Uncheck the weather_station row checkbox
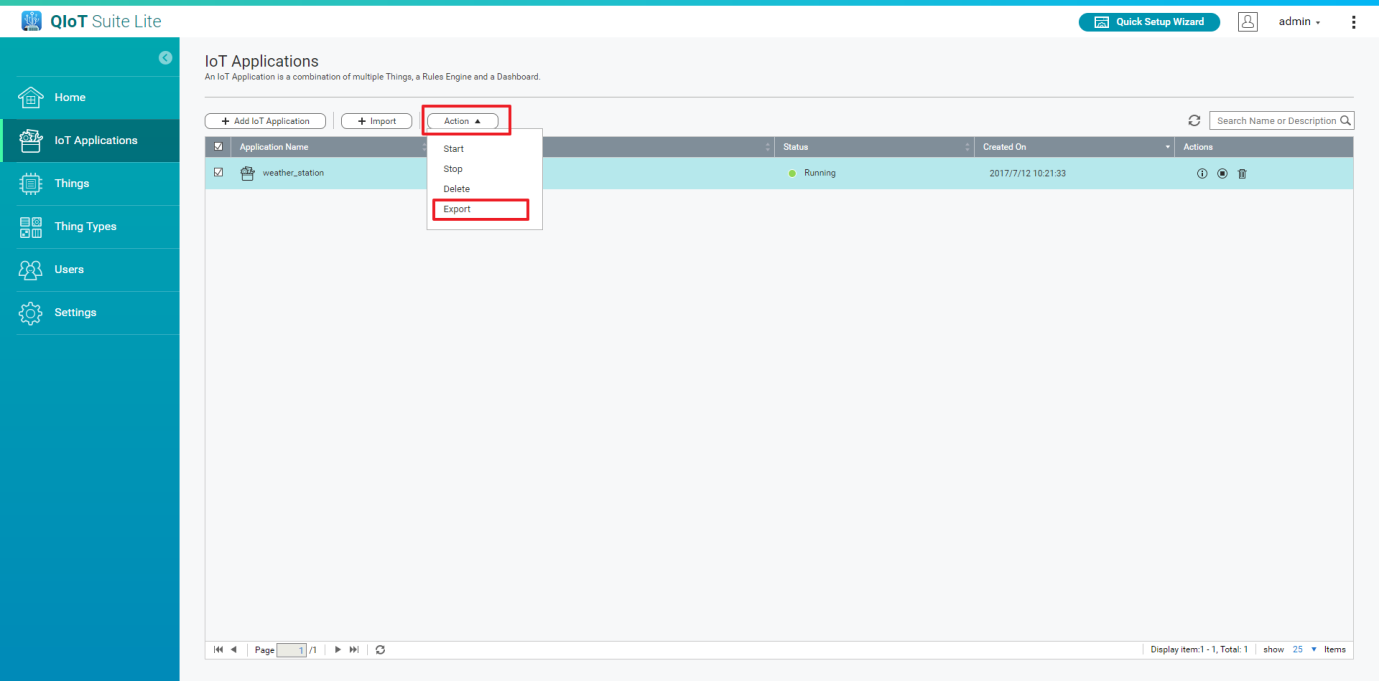 point(219,172)
